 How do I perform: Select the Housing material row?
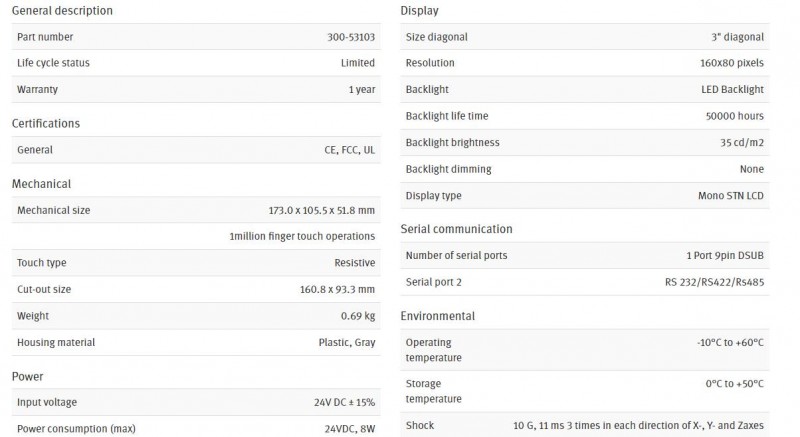click(x=196, y=342)
